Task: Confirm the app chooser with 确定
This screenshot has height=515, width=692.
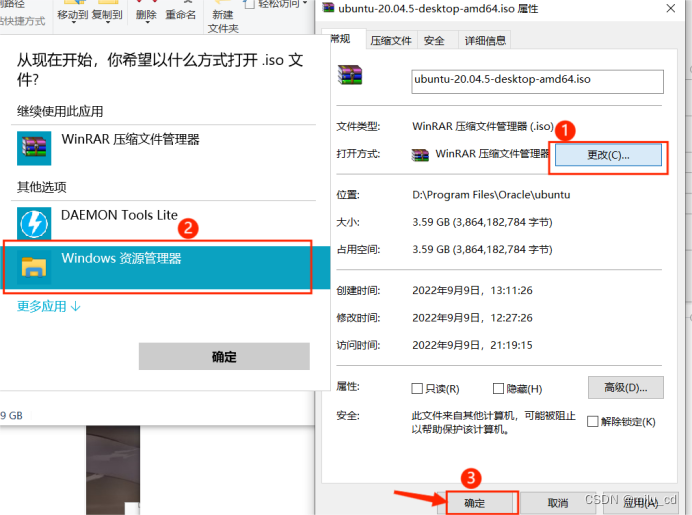Action: click(x=224, y=357)
